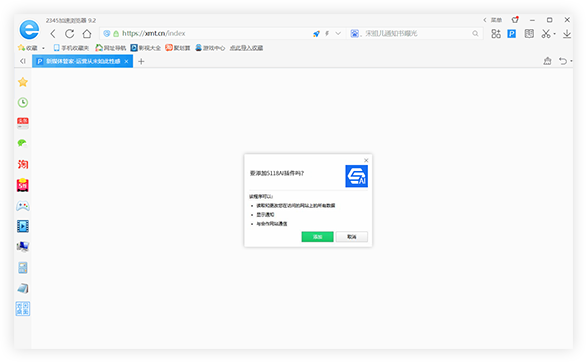Open sidebar red shopping-bag store icon
The height and width of the screenshot is (362, 586).
23,185
